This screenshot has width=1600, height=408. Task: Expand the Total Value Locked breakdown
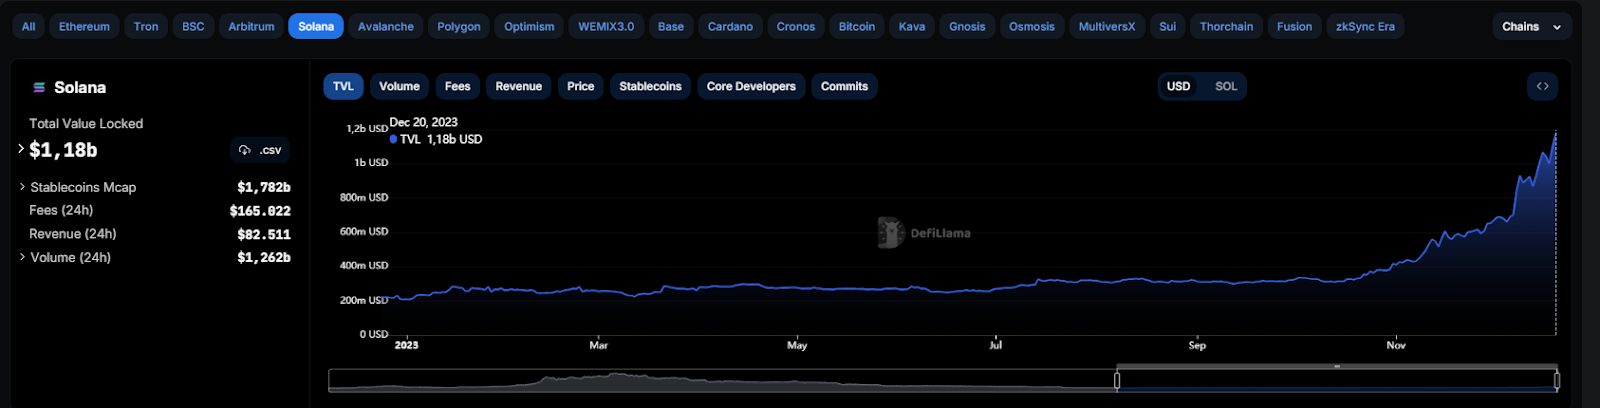coord(21,149)
